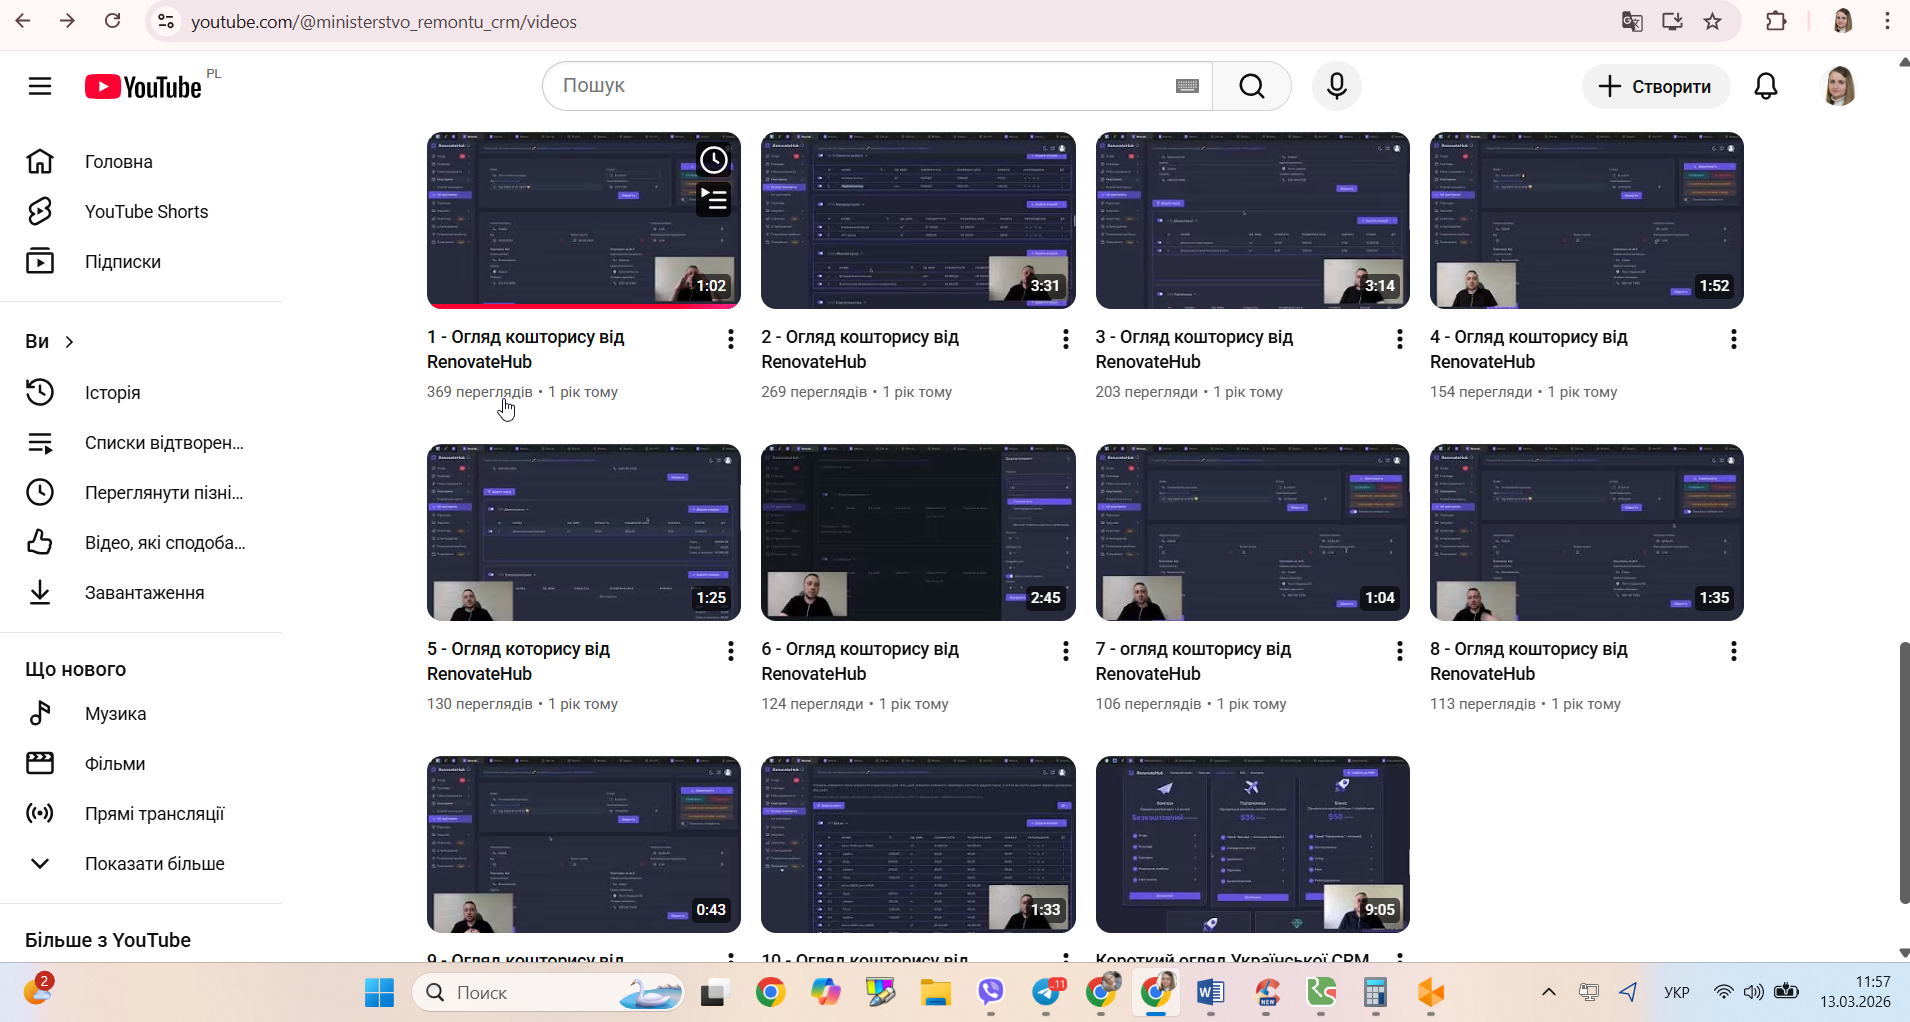Open 'Переглянути пізніше' list
1910x1022 pixels.
tap(141, 493)
